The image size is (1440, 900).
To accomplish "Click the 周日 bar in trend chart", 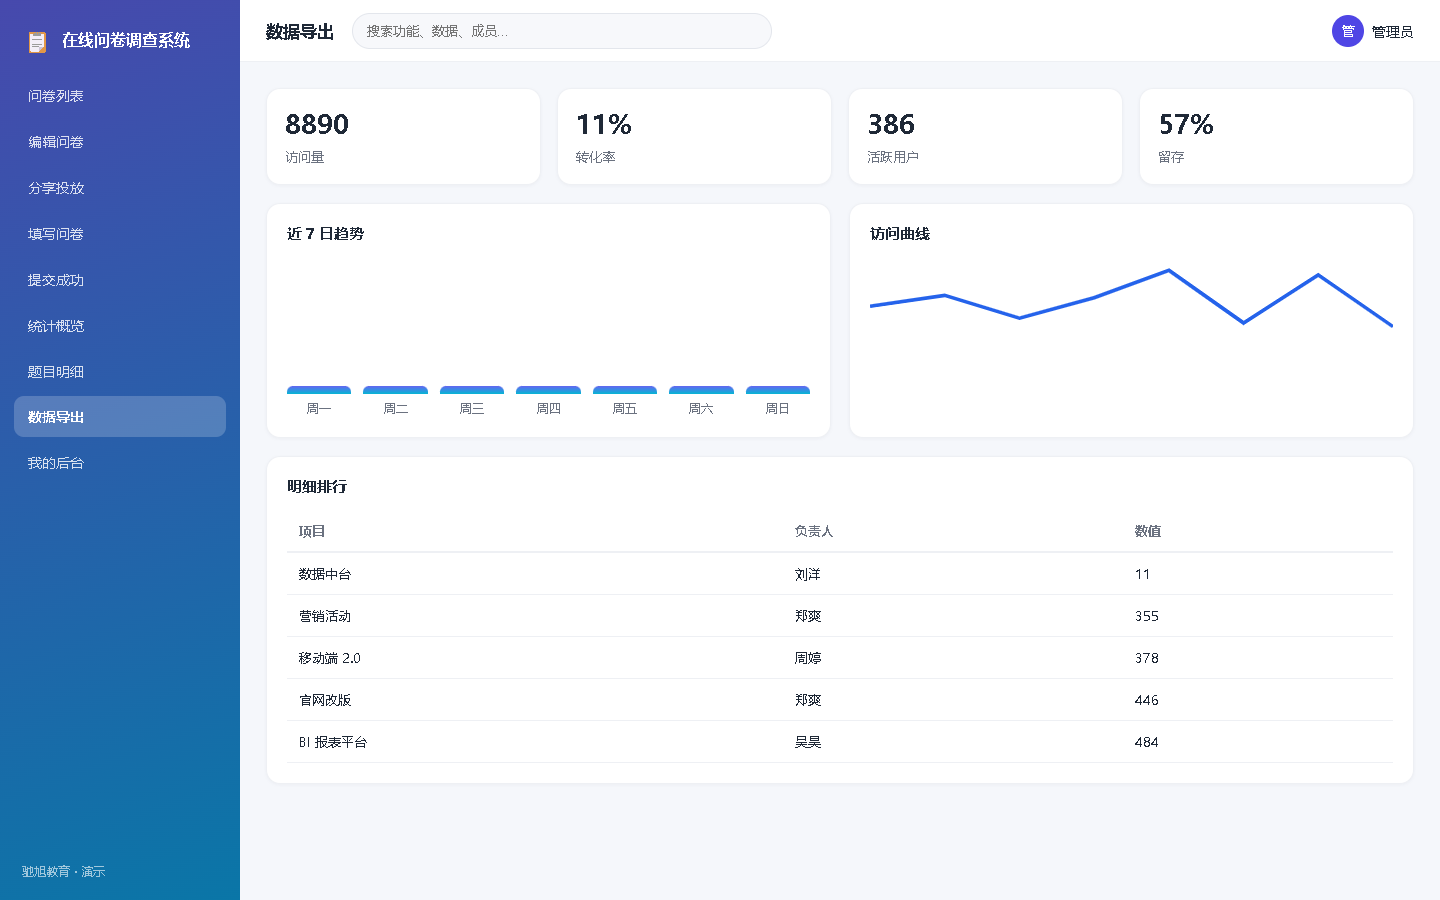I will pos(778,390).
